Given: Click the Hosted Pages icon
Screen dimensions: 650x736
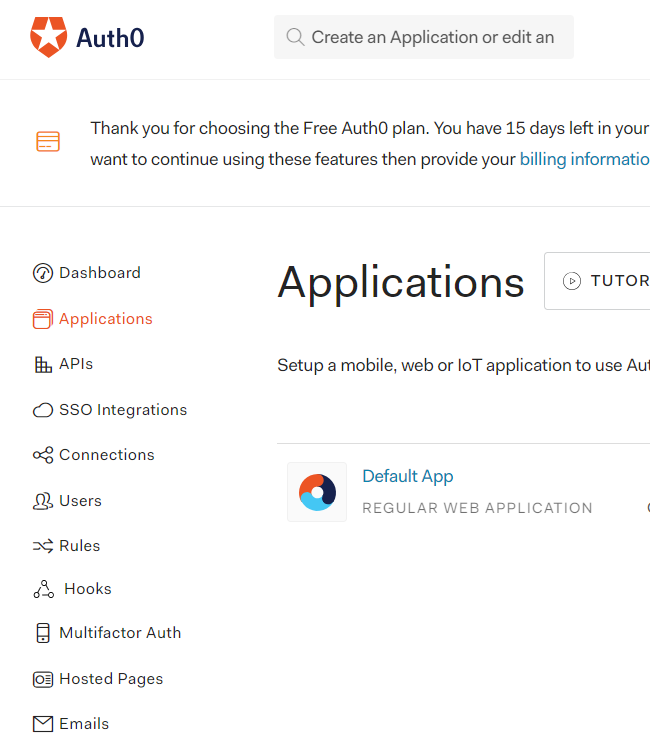Looking at the screenshot, I should pos(43,679).
